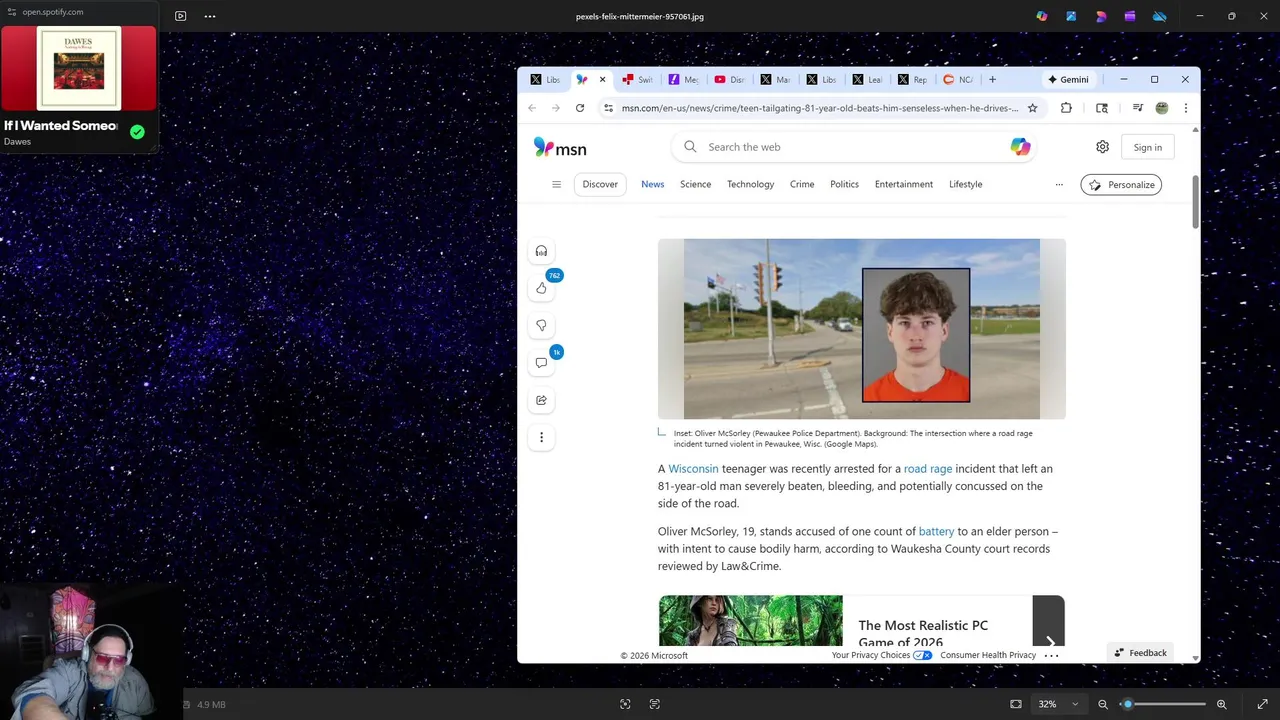Click the URL address bar

coord(820,108)
